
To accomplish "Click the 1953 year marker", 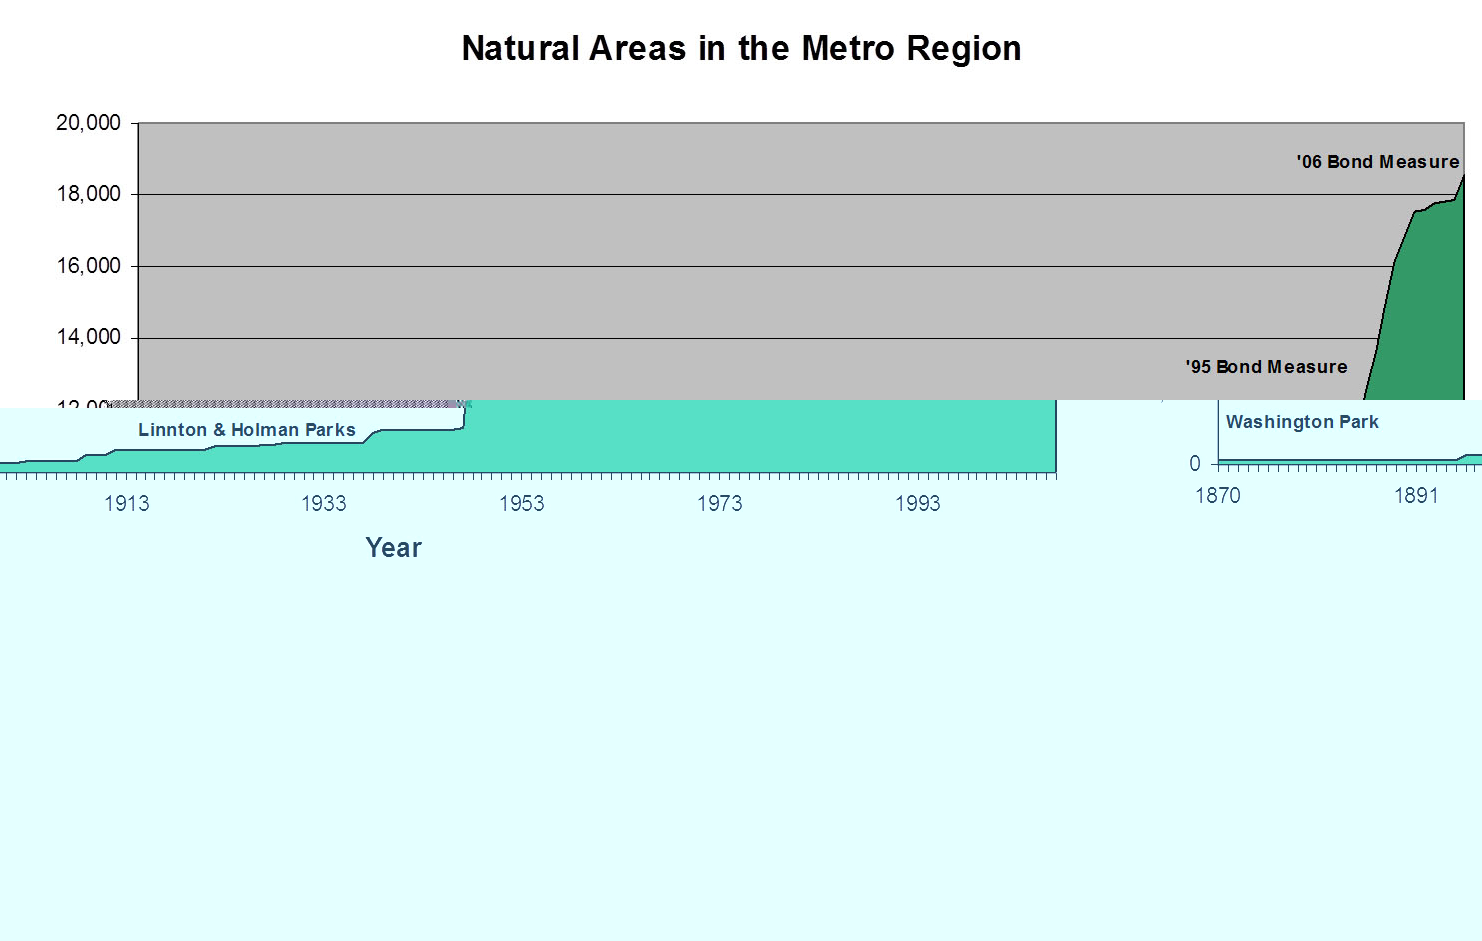I will click(522, 504).
